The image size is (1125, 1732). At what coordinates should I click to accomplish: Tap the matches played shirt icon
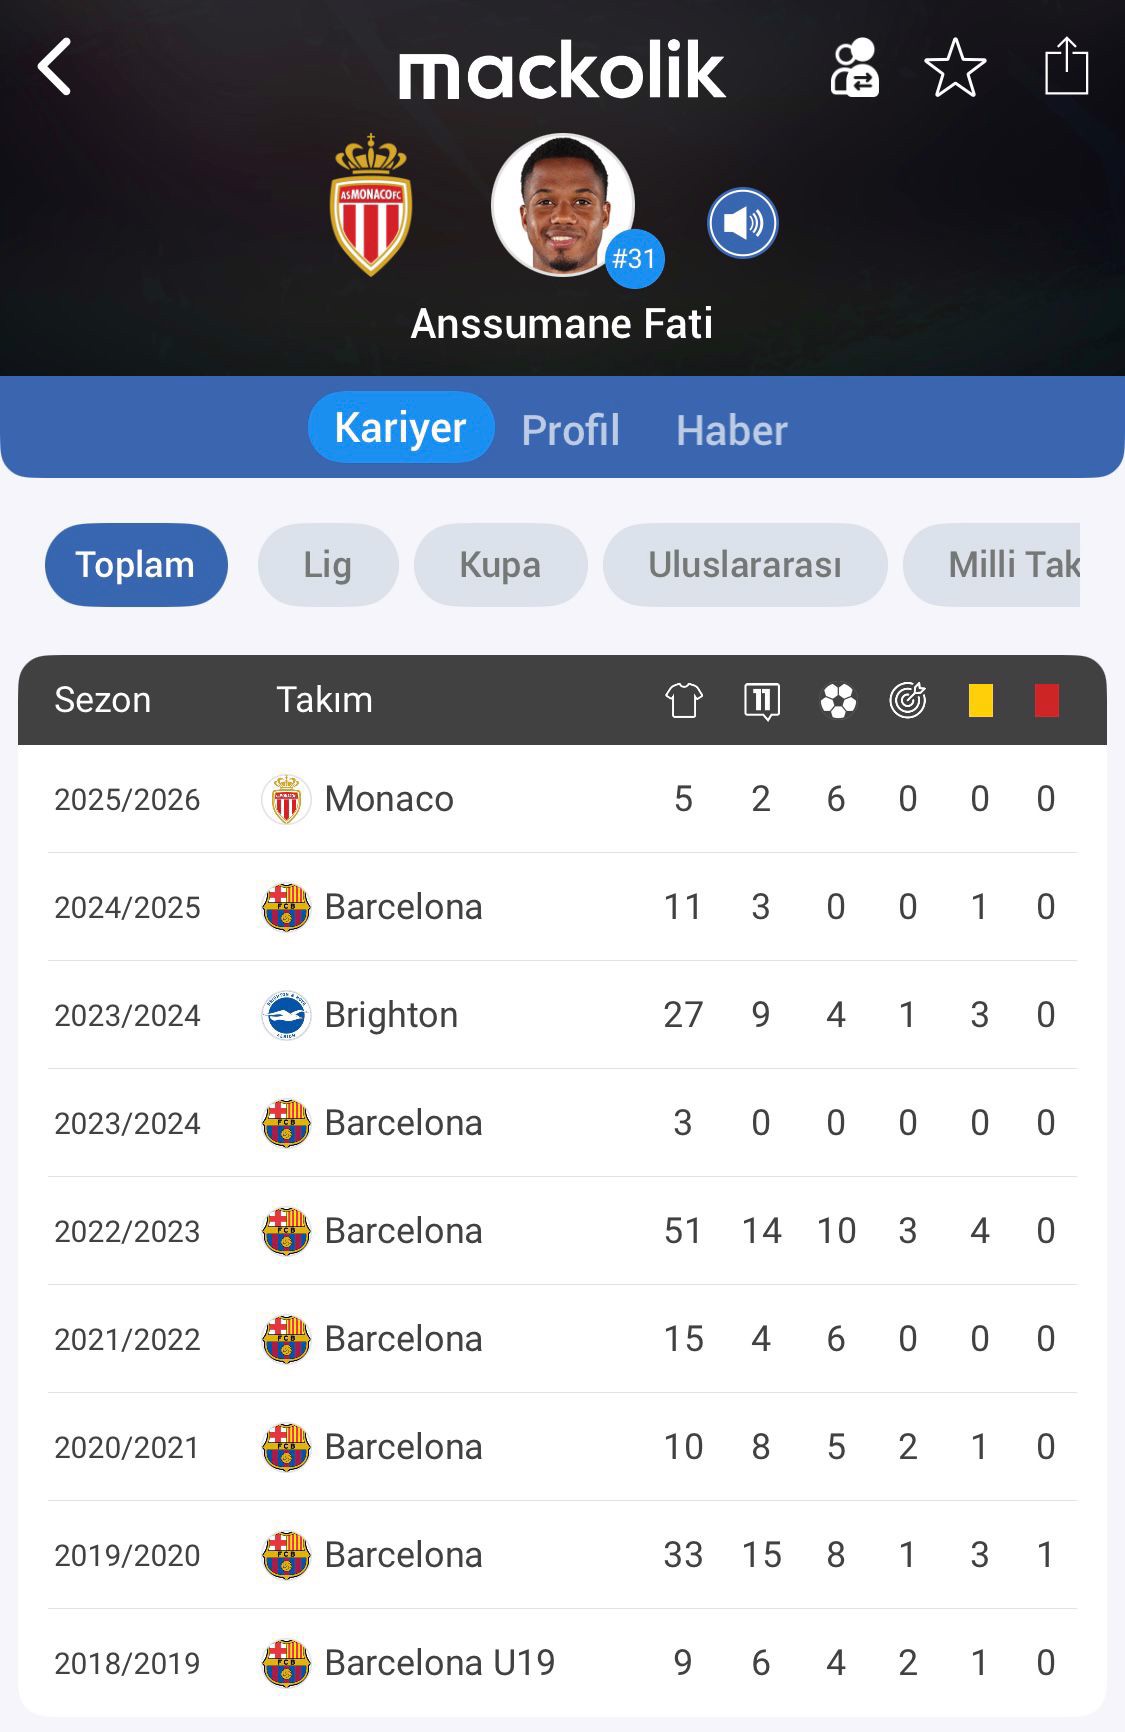coord(684,700)
